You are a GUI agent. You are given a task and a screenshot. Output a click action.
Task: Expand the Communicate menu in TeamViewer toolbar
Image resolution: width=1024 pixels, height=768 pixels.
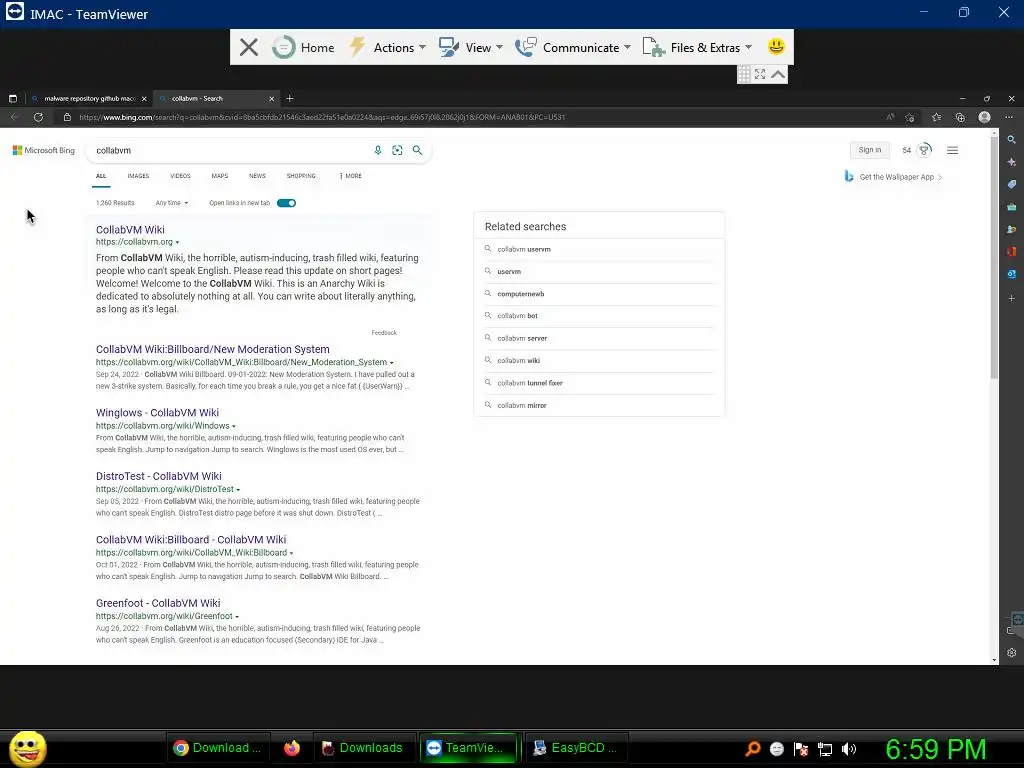pos(573,47)
